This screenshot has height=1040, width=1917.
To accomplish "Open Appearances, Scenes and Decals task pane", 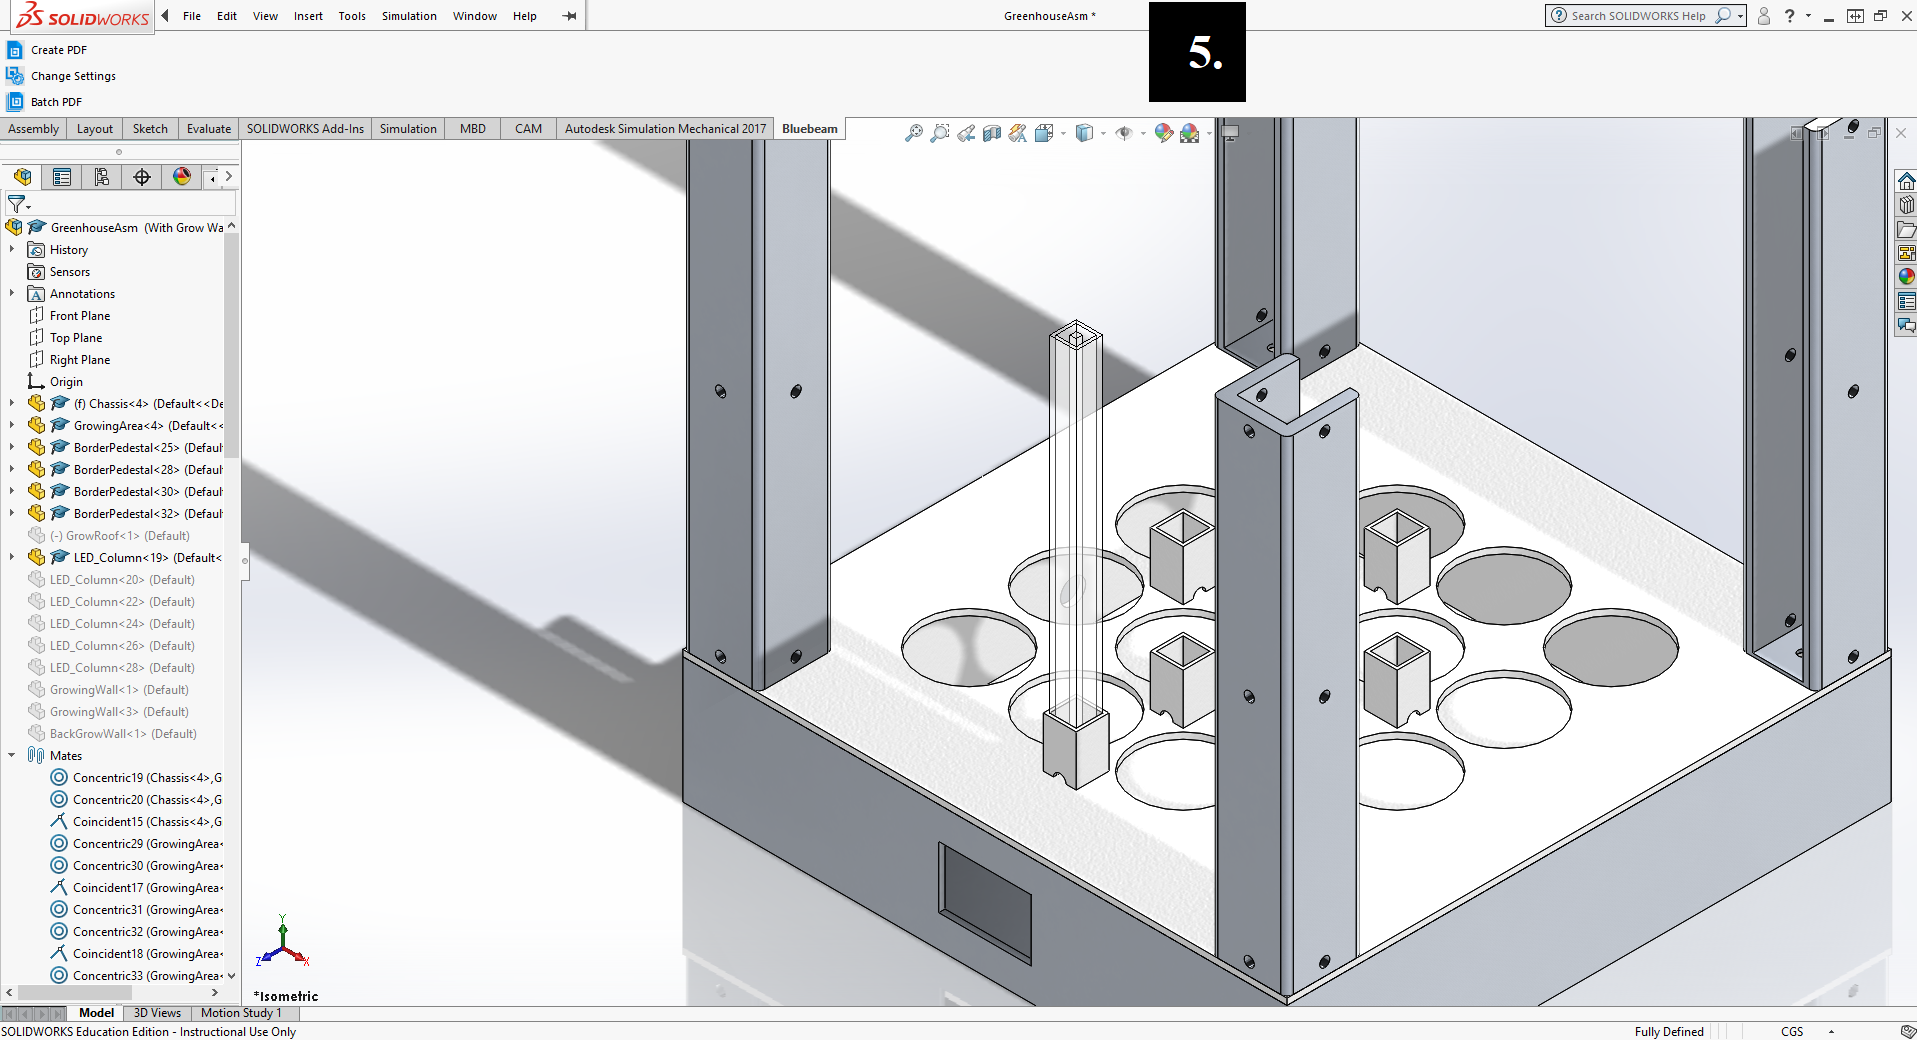I will tap(1907, 277).
